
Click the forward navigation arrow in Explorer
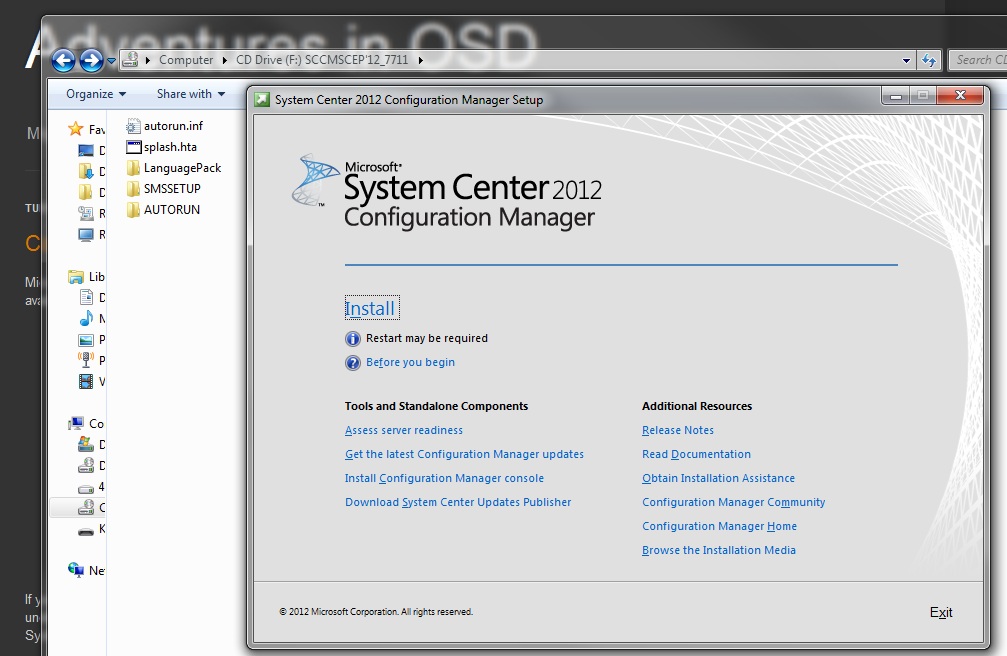click(x=88, y=61)
